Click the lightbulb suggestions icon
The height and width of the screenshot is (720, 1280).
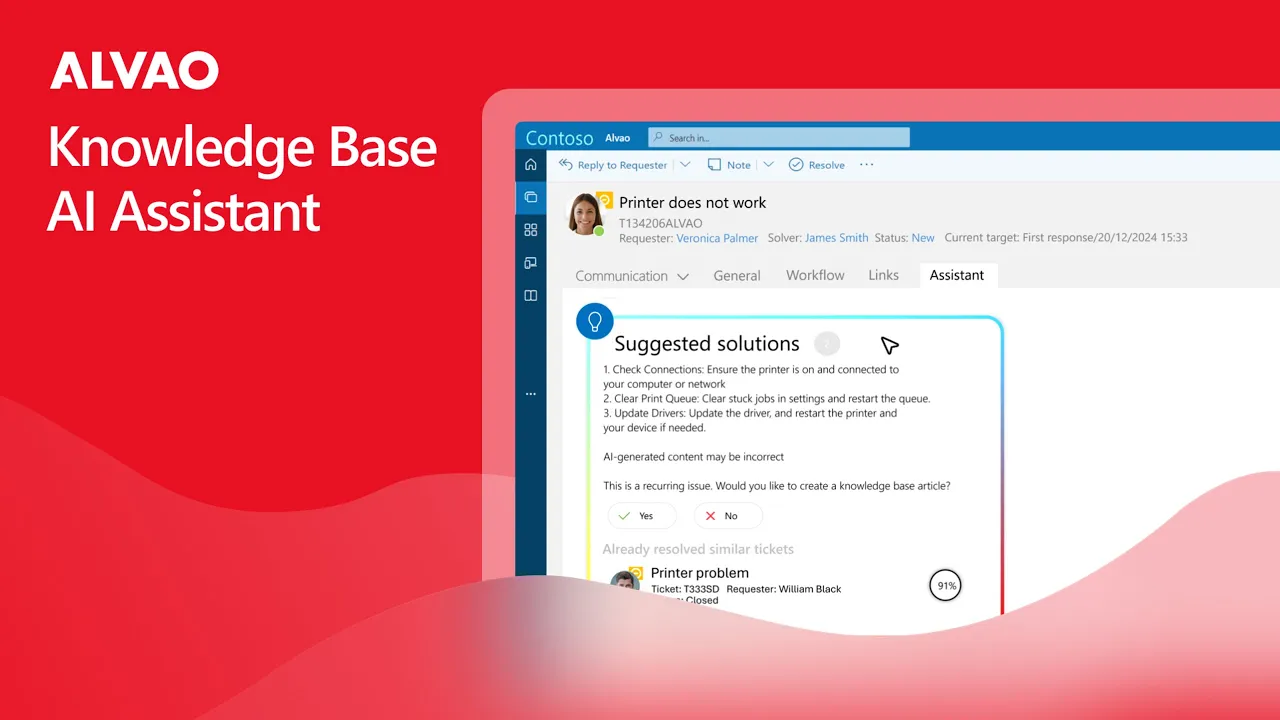595,321
